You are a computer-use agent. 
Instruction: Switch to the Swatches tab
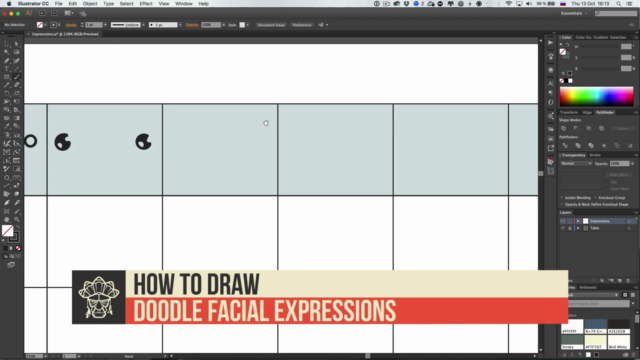coord(618,38)
